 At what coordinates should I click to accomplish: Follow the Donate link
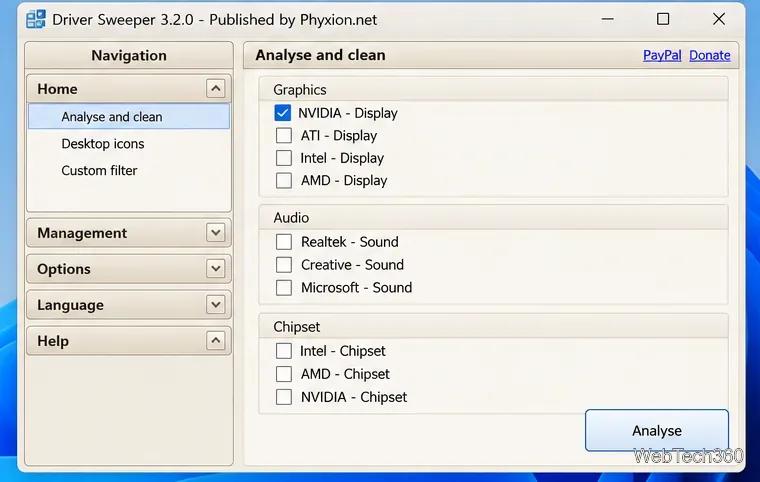710,55
